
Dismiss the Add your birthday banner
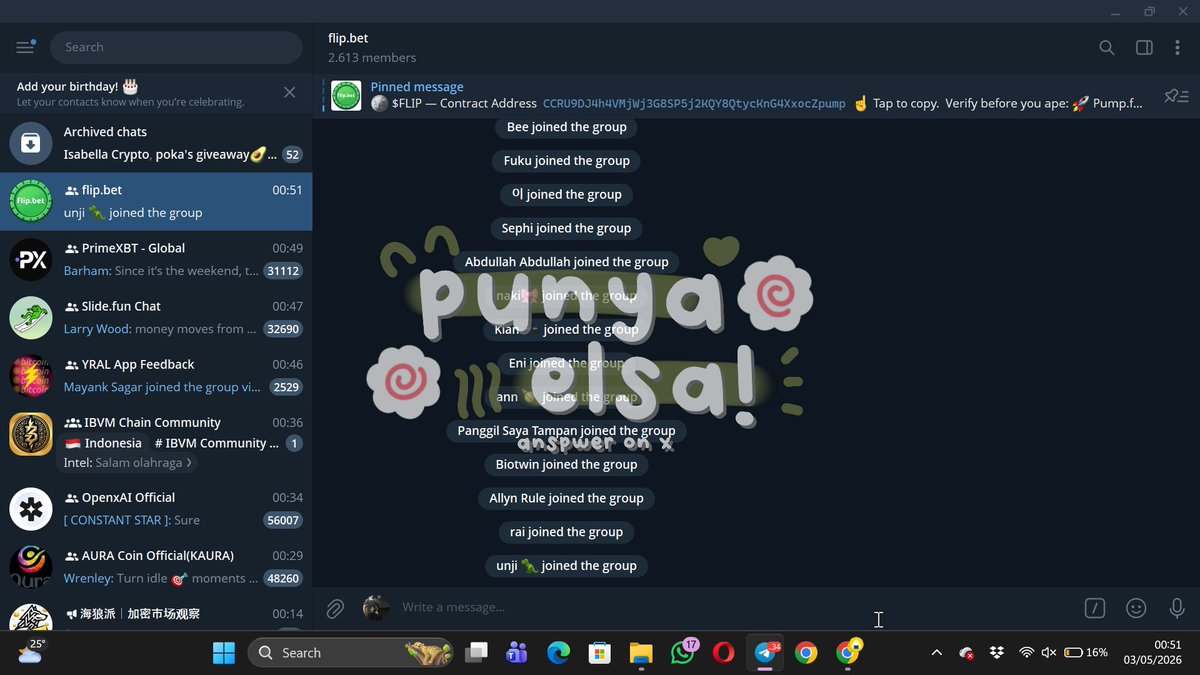coord(289,92)
